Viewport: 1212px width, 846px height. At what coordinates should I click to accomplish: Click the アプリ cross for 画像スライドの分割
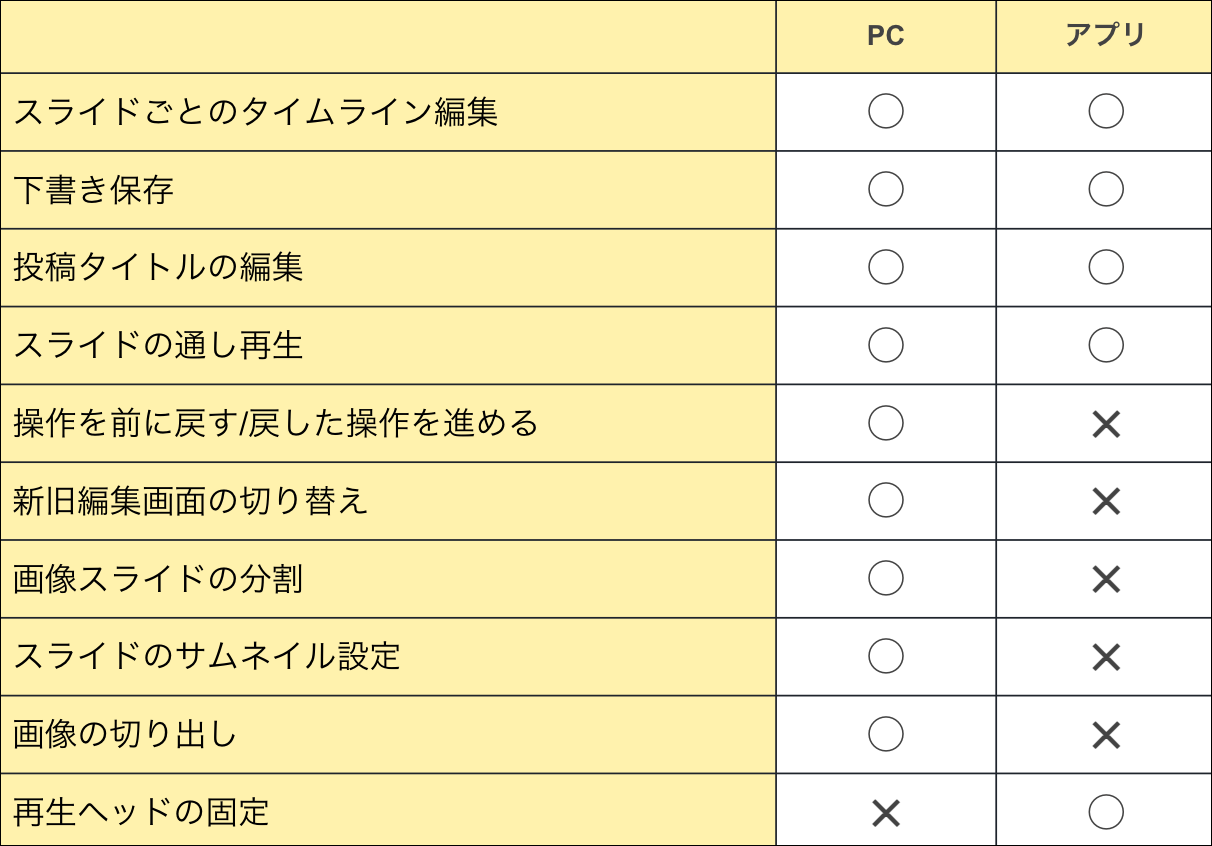pos(1106,579)
